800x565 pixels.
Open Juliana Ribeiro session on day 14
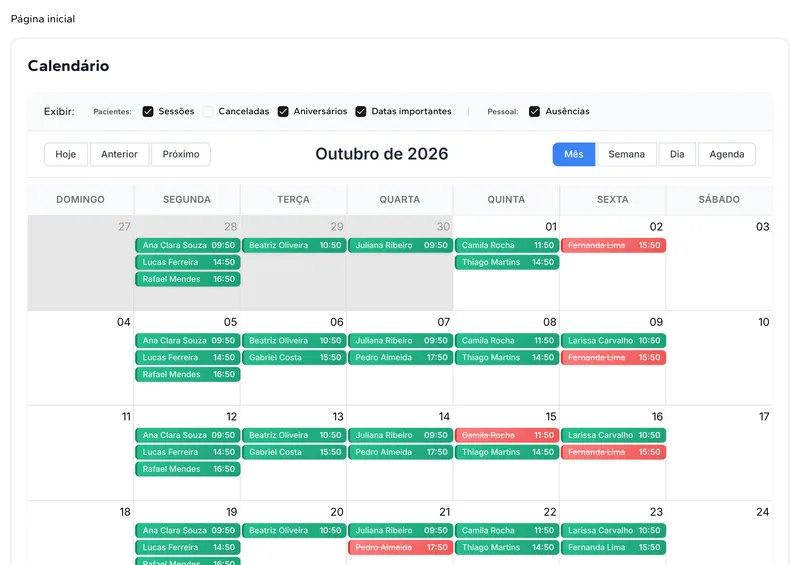pyautogui.click(x=401, y=435)
